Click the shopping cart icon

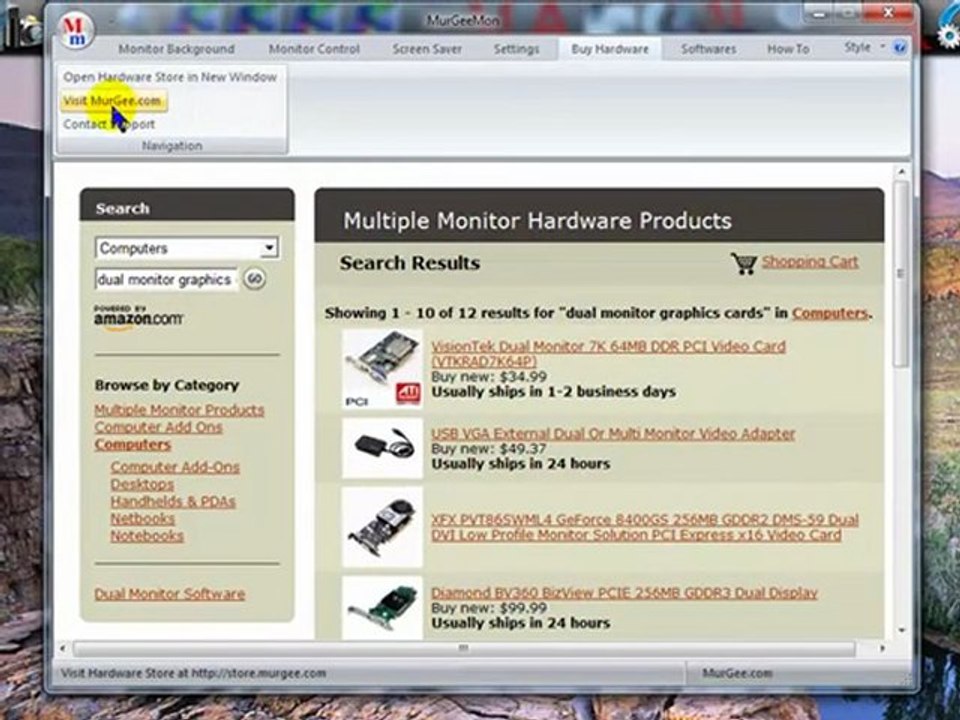(744, 263)
